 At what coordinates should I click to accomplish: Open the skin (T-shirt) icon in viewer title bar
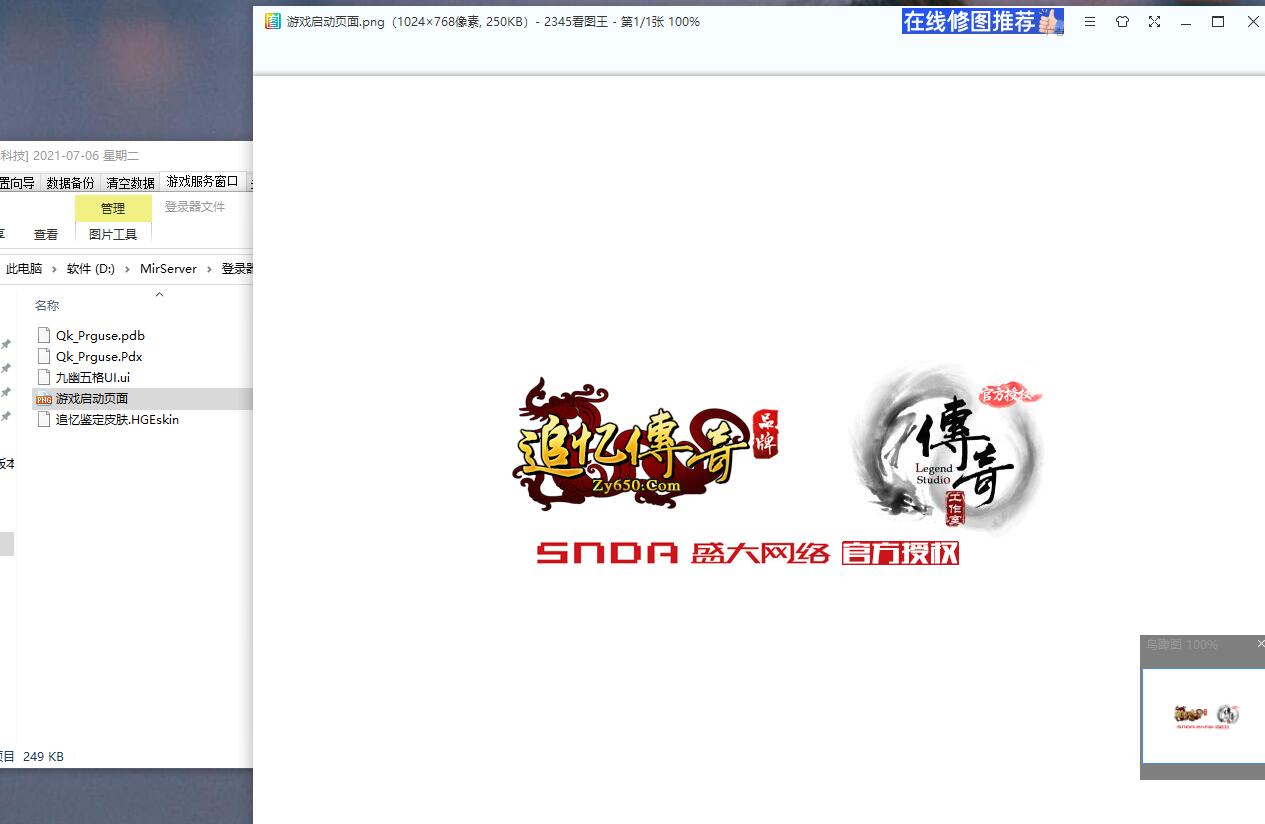(1122, 21)
